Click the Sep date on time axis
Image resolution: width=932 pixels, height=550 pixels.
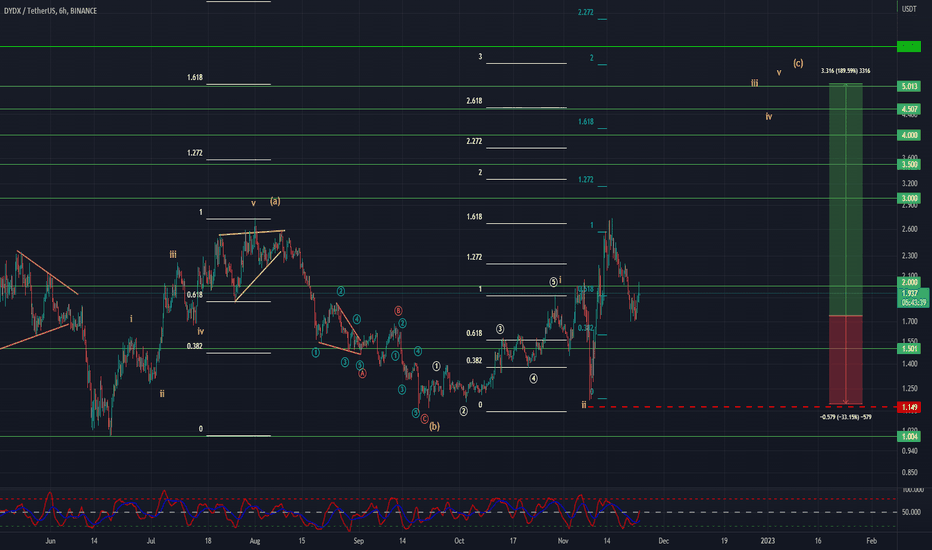pyautogui.click(x=358, y=540)
